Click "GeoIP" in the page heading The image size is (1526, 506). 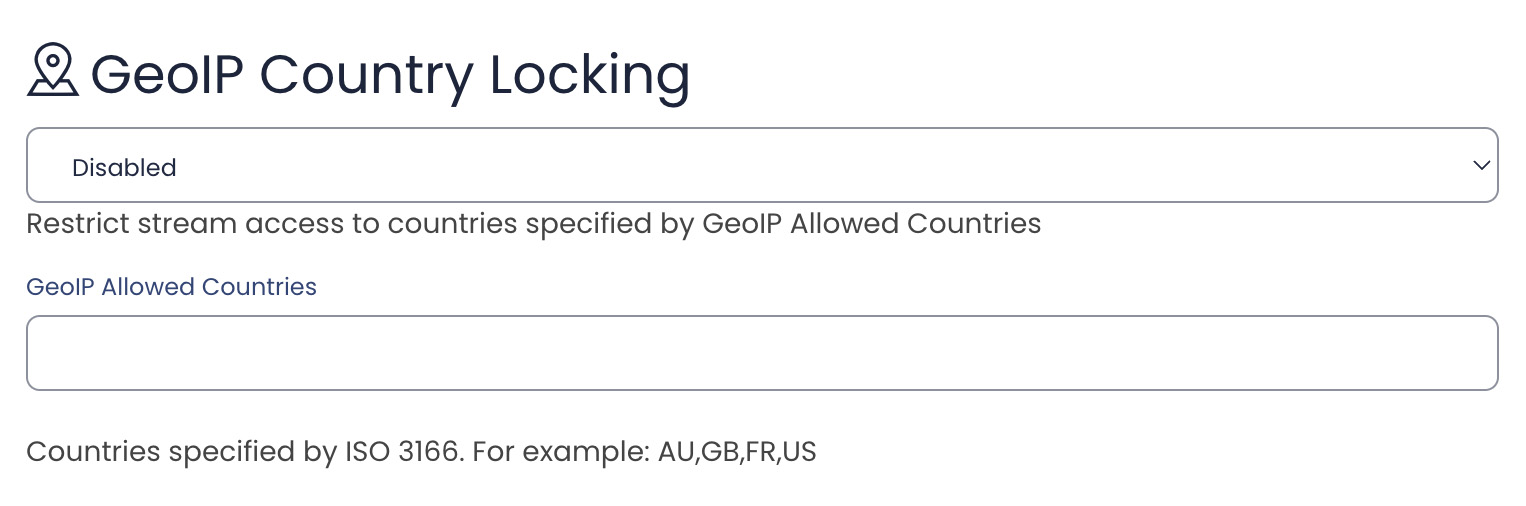pyautogui.click(x=167, y=74)
